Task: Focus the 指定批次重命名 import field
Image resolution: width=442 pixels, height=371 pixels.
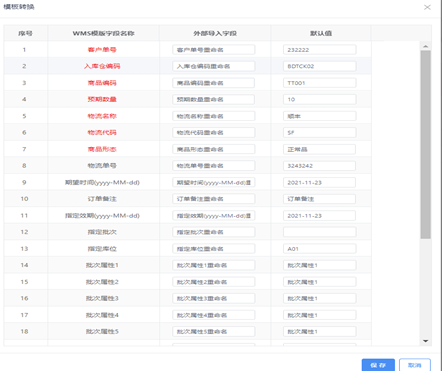Action: (x=214, y=232)
